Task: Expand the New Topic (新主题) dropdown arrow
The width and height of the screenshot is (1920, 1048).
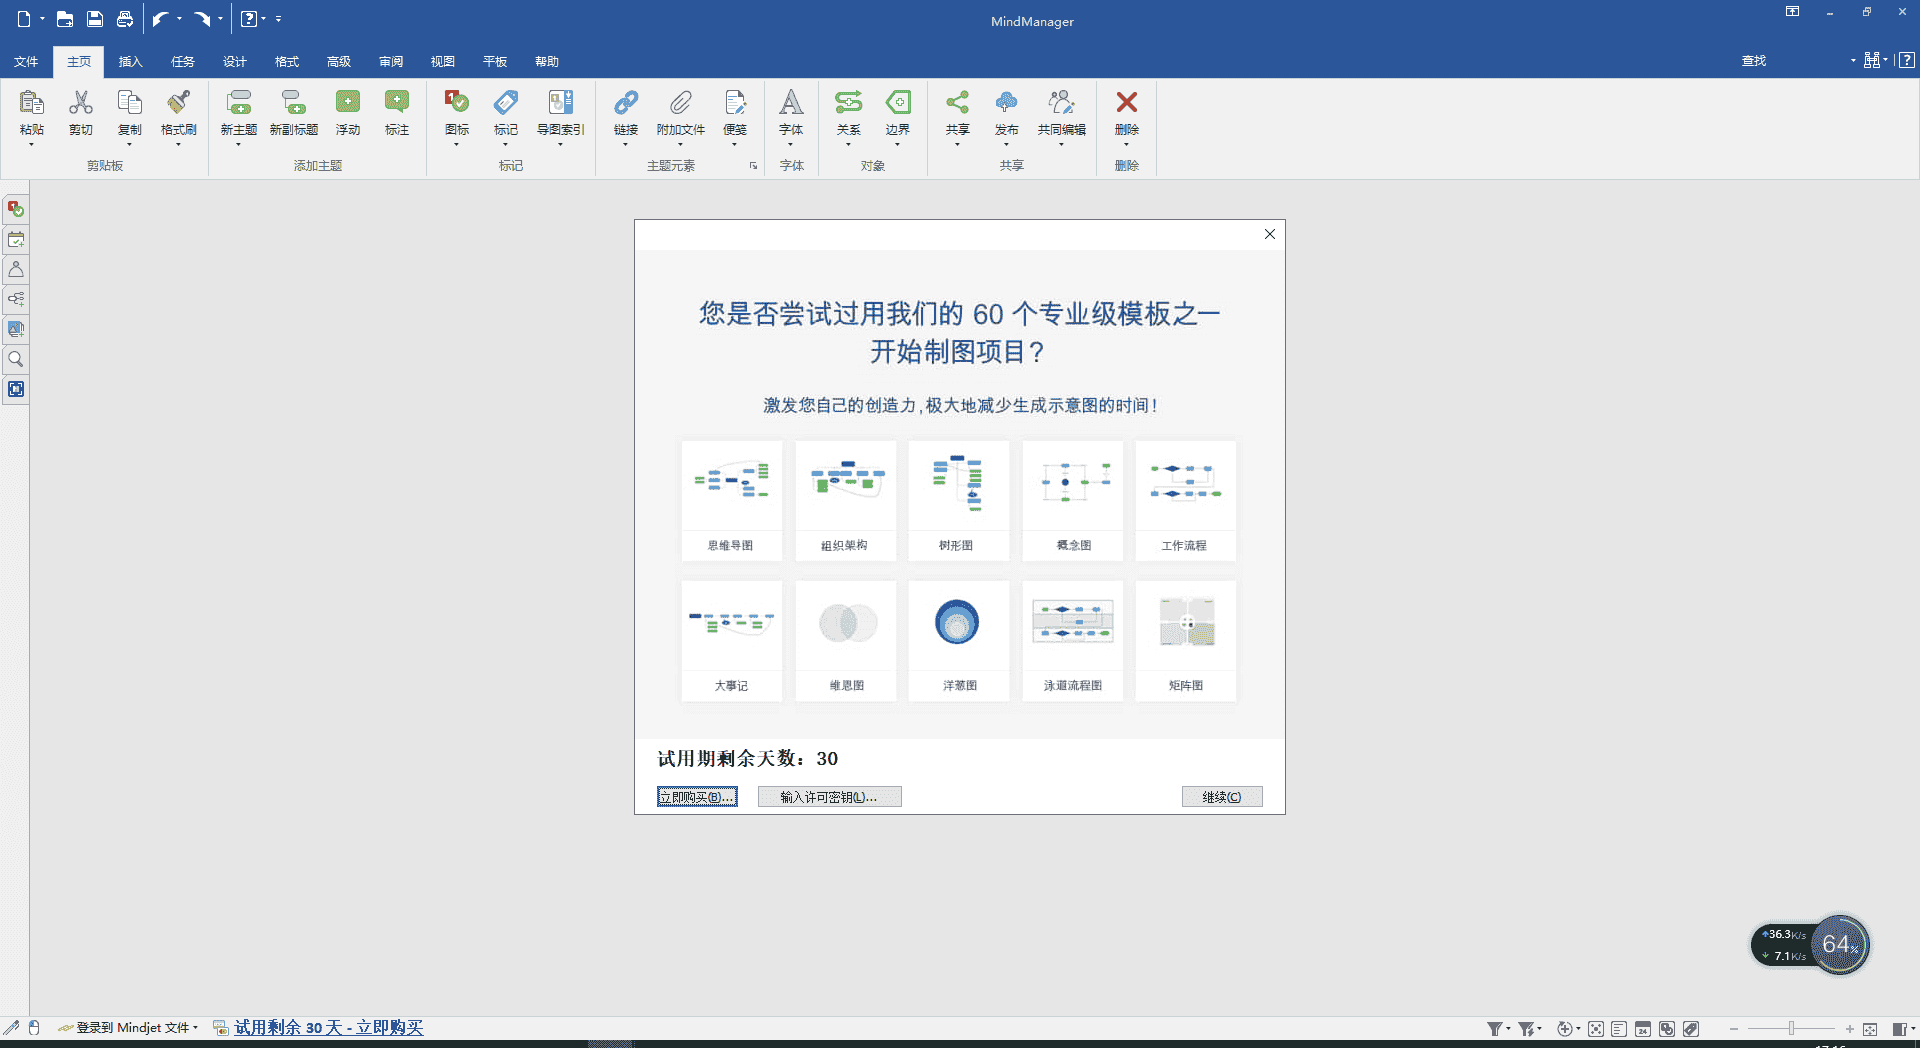Action: [239, 145]
